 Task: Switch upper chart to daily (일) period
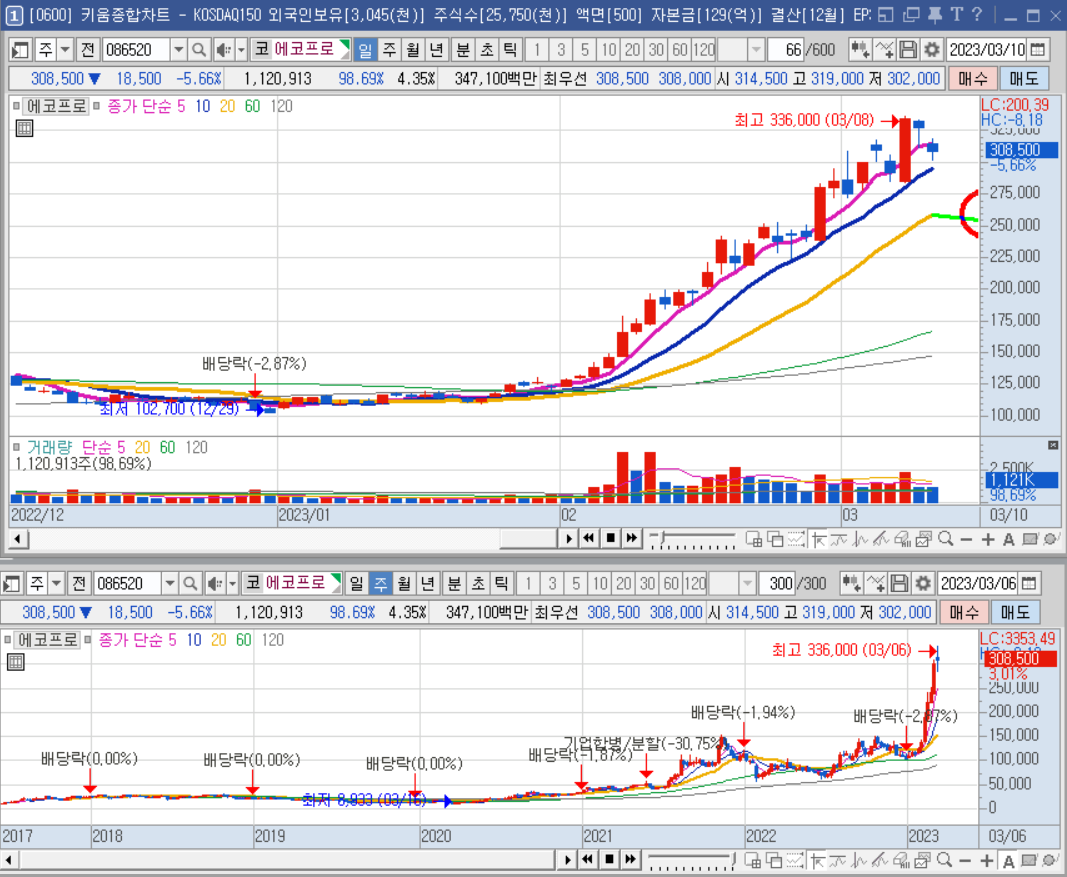[x=365, y=50]
